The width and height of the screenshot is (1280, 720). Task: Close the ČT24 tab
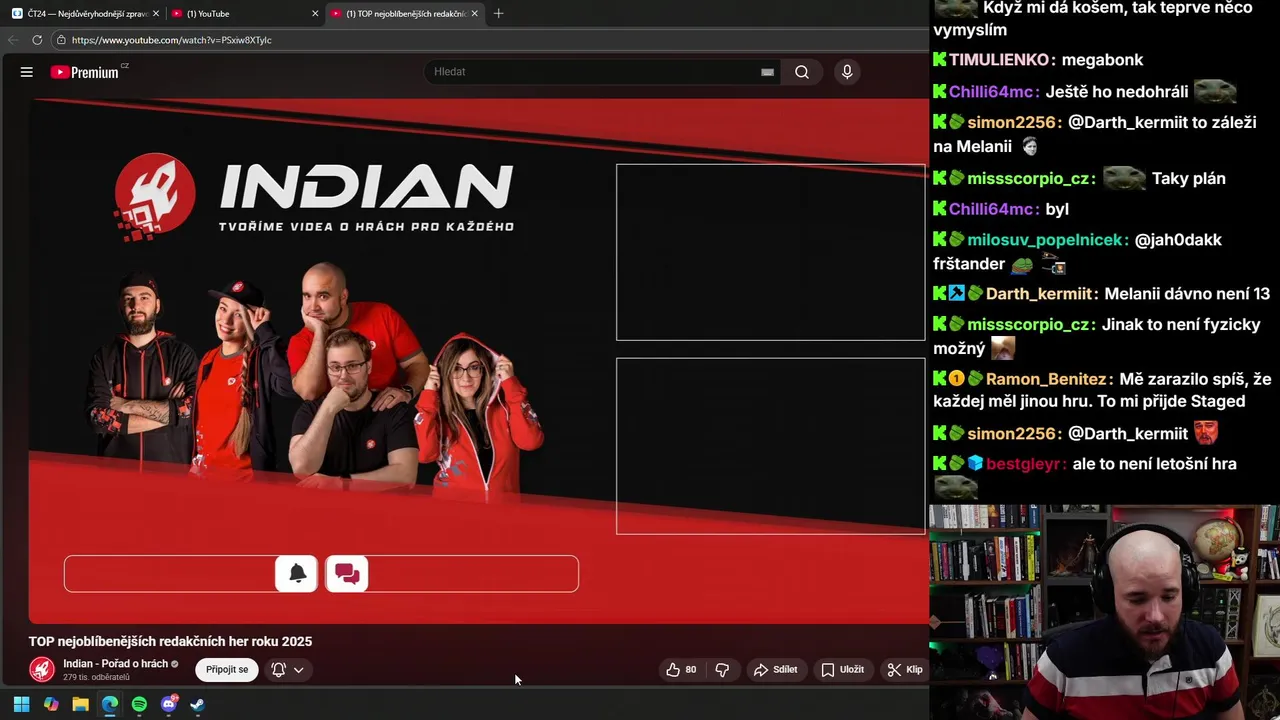point(156,13)
